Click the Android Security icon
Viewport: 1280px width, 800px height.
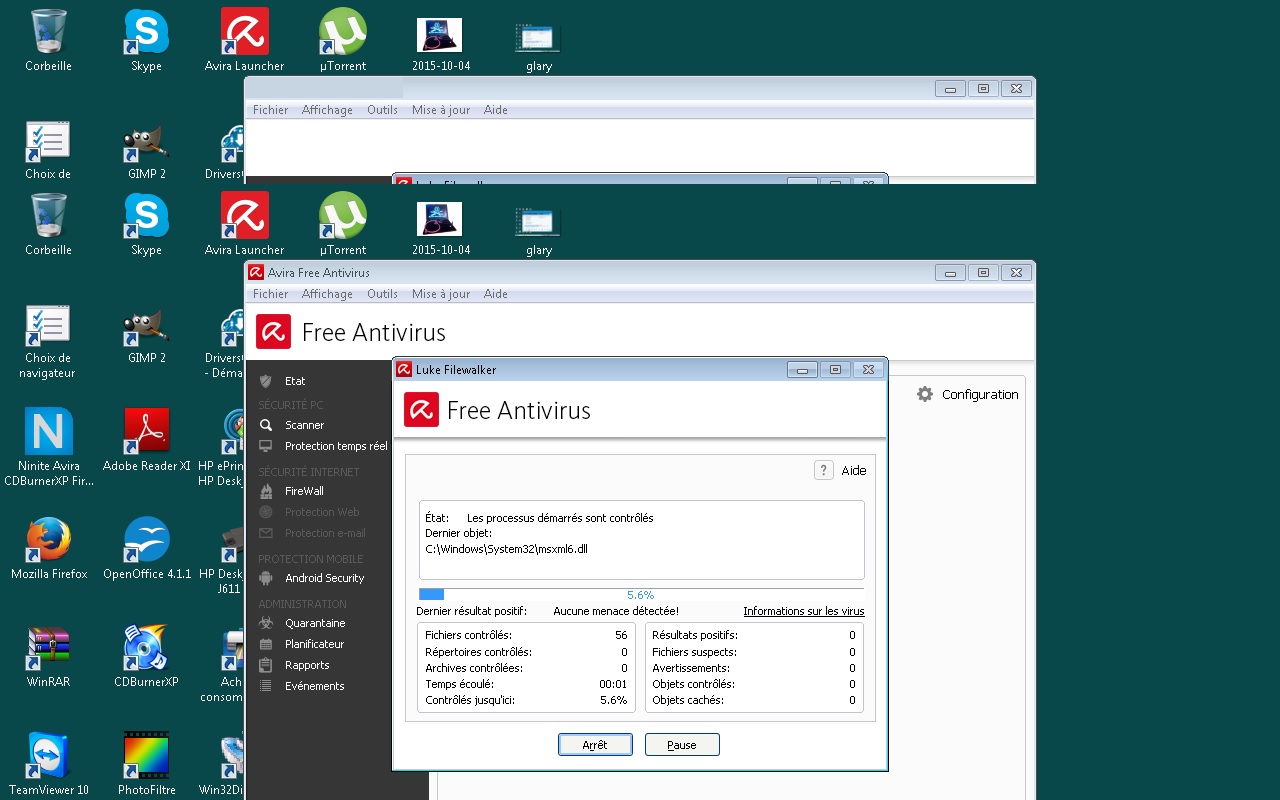pyautogui.click(x=266, y=578)
